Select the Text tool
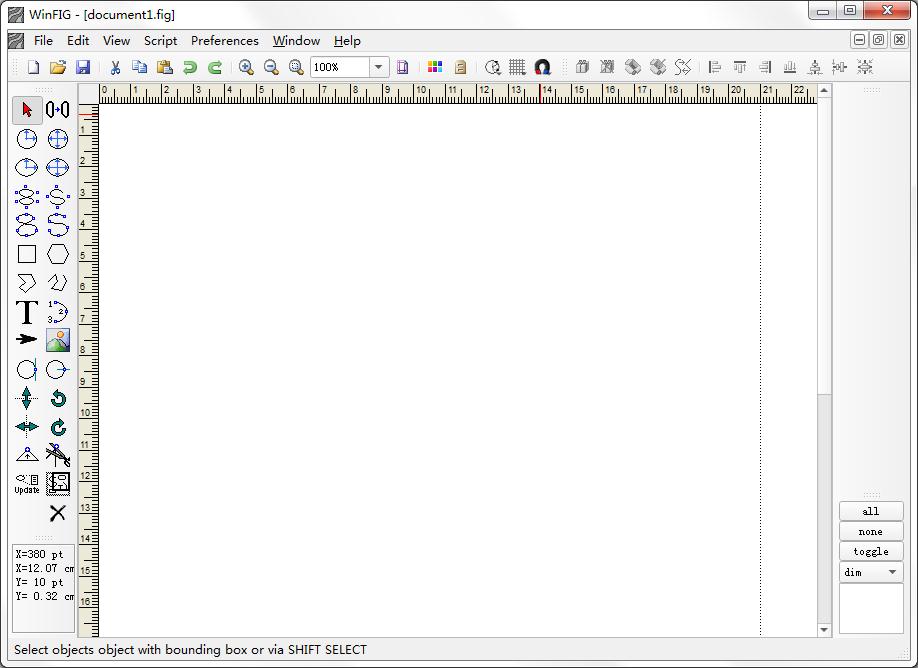 26,312
